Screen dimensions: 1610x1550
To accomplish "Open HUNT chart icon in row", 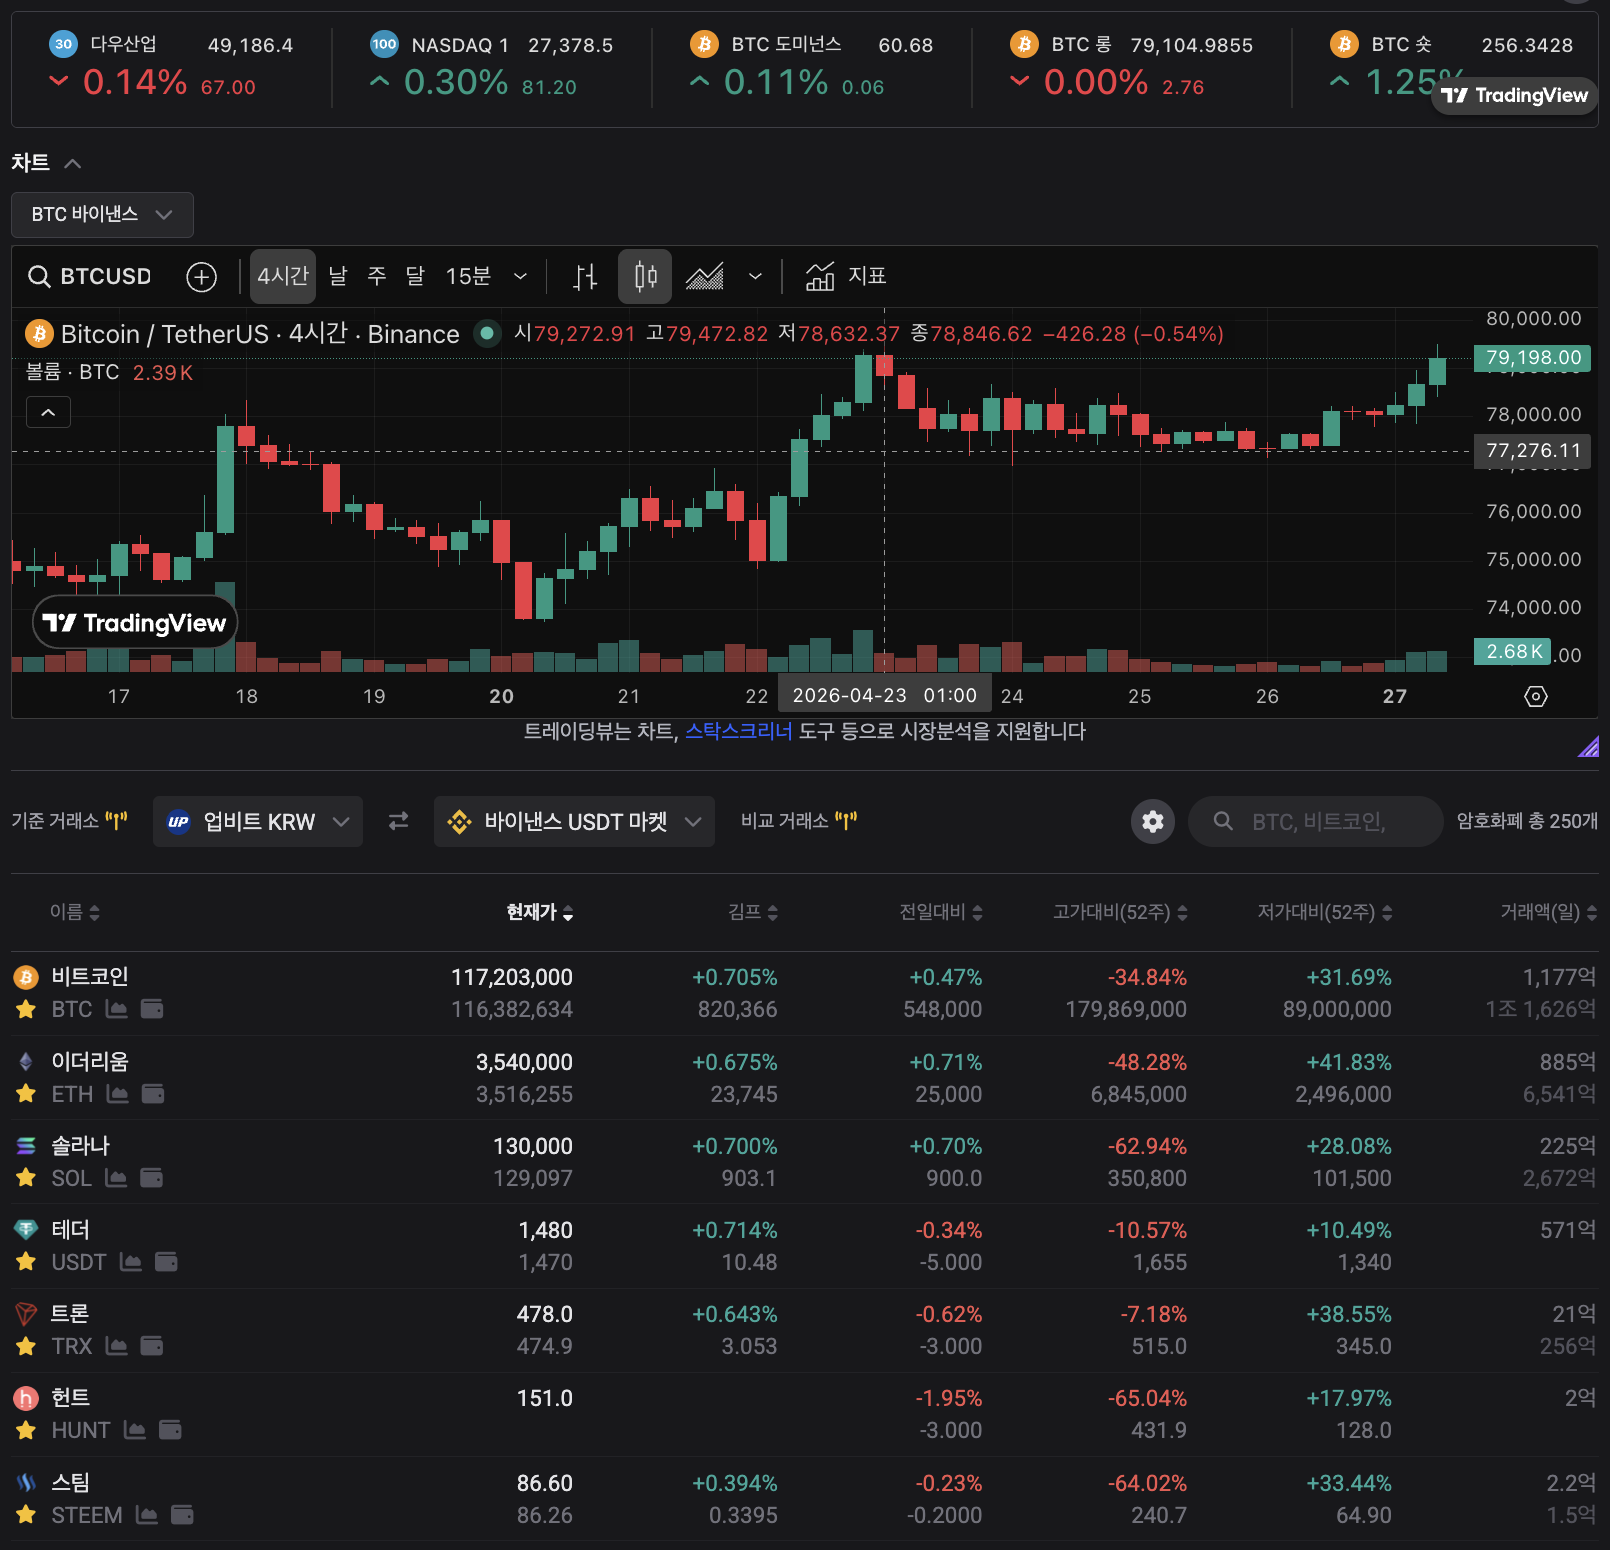I will pyautogui.click(x=134, y=1430).
